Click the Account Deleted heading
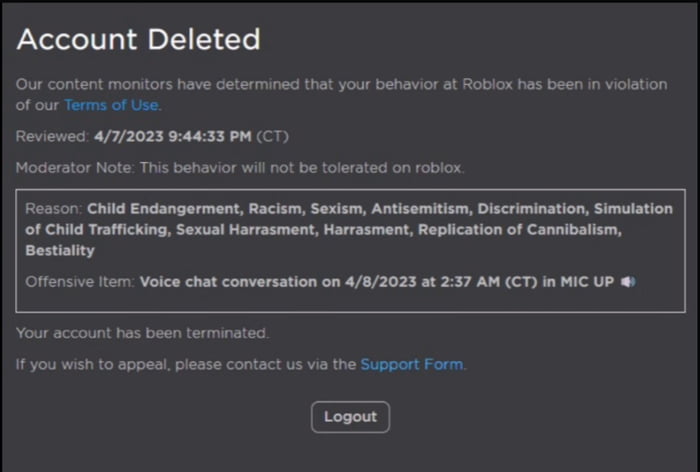Viewport: 700px width, 472px height. [x=138, y=40]
